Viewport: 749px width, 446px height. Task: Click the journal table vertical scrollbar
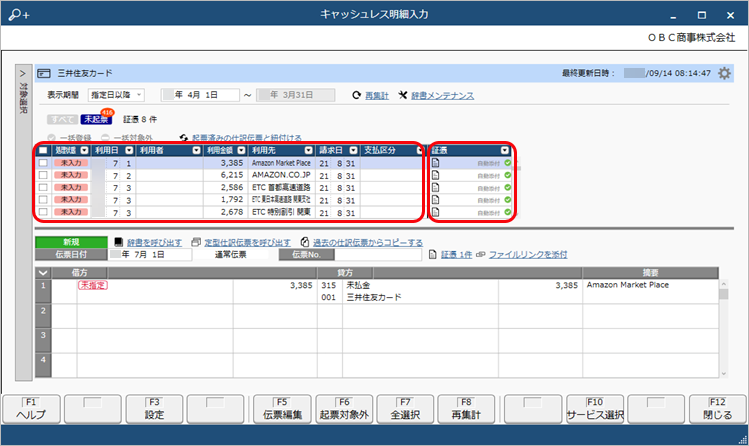click(723, 328)
